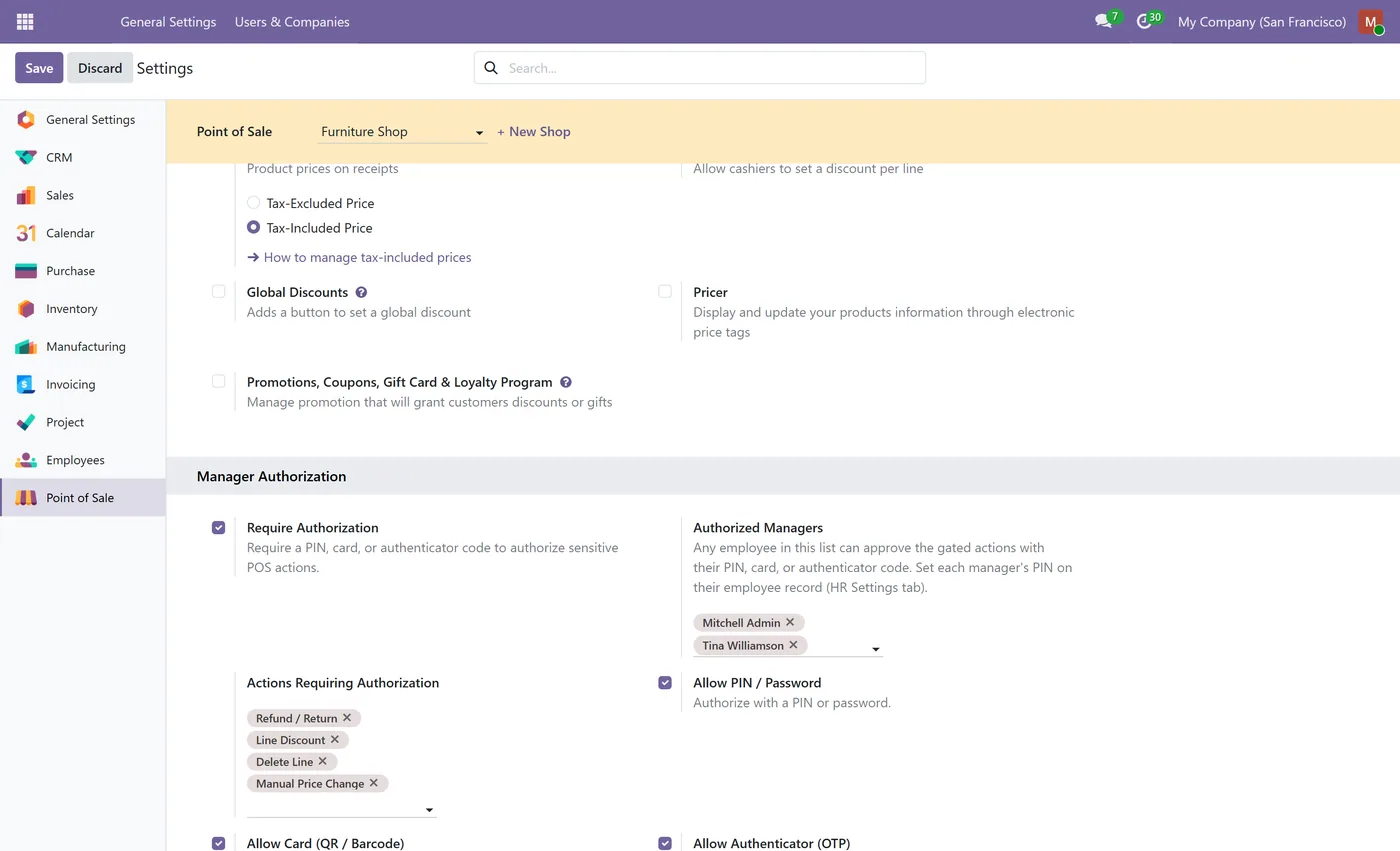Click the Purchase app icon in sidebar
The image size is (1400, 851).
tap(26, 271)
